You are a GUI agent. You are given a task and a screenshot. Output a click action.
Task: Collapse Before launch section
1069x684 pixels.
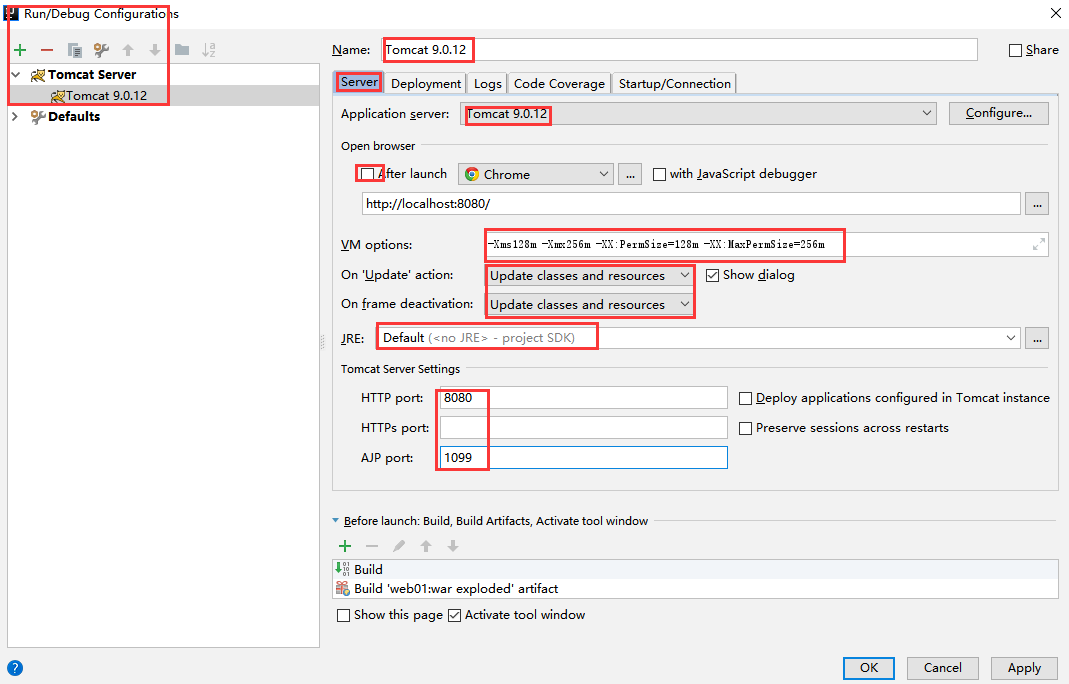coord(335,520)
